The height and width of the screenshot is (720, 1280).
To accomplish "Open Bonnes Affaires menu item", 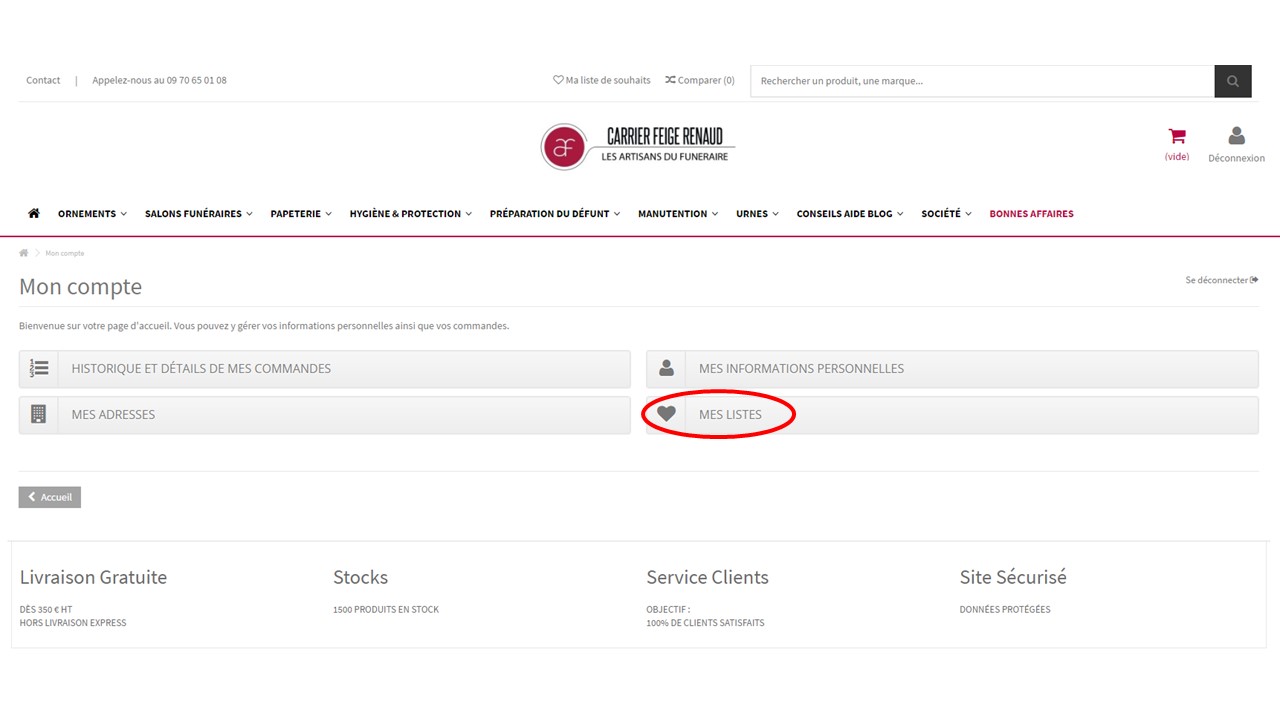I will pyautogui.click(x=1031, y=213).
